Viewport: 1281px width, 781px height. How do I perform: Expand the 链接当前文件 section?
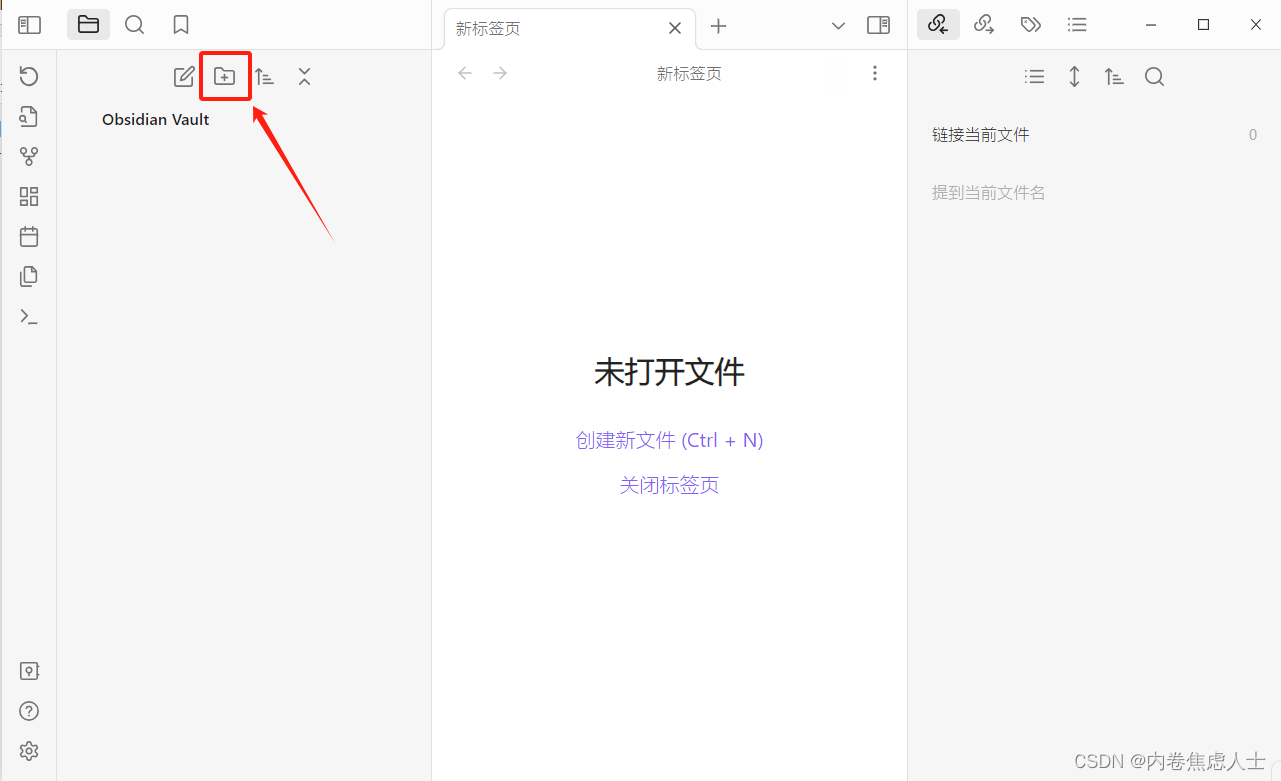(x=1094, y=135)
